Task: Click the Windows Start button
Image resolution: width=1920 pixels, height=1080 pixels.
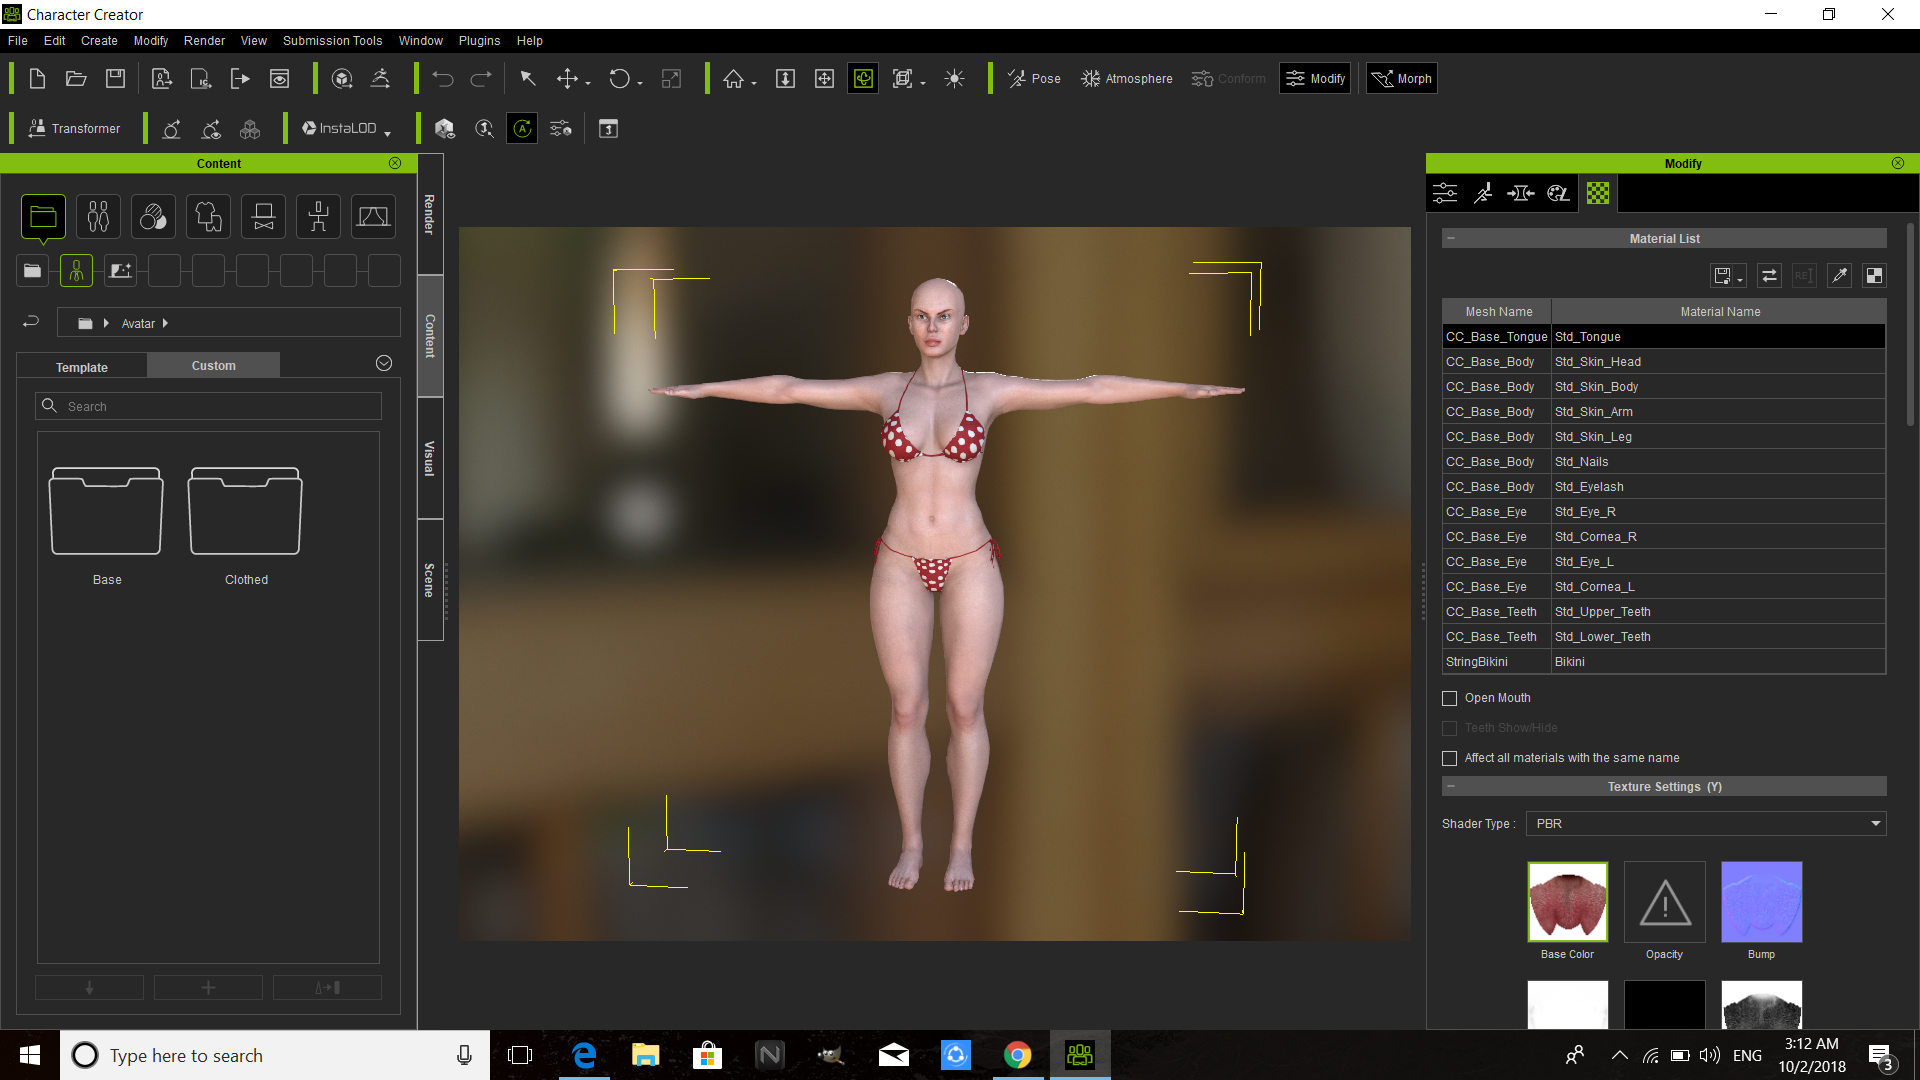Action: click(x=30, y=1055)
